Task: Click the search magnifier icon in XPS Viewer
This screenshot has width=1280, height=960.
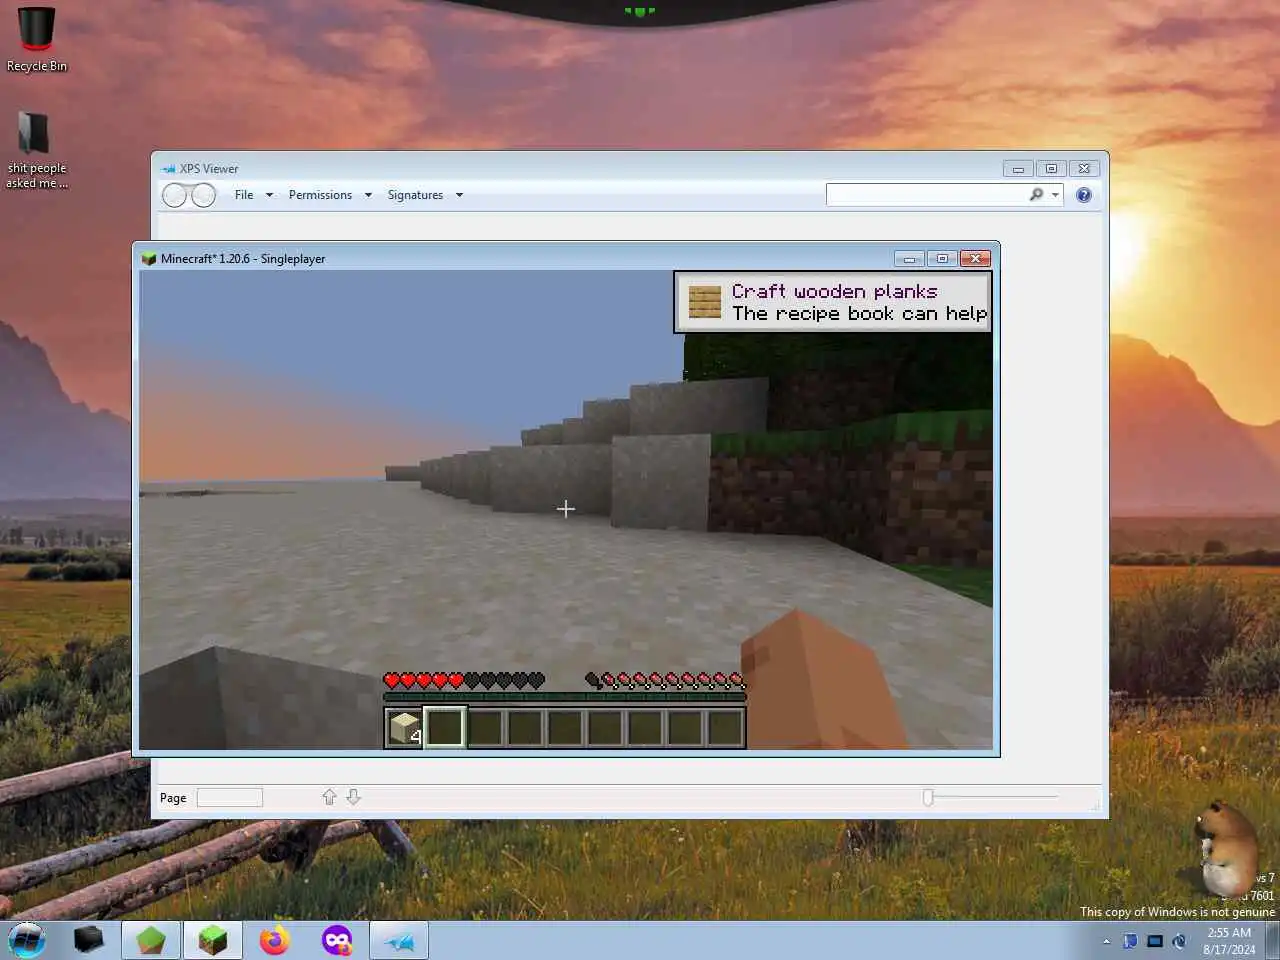Action: point(1036,195)
